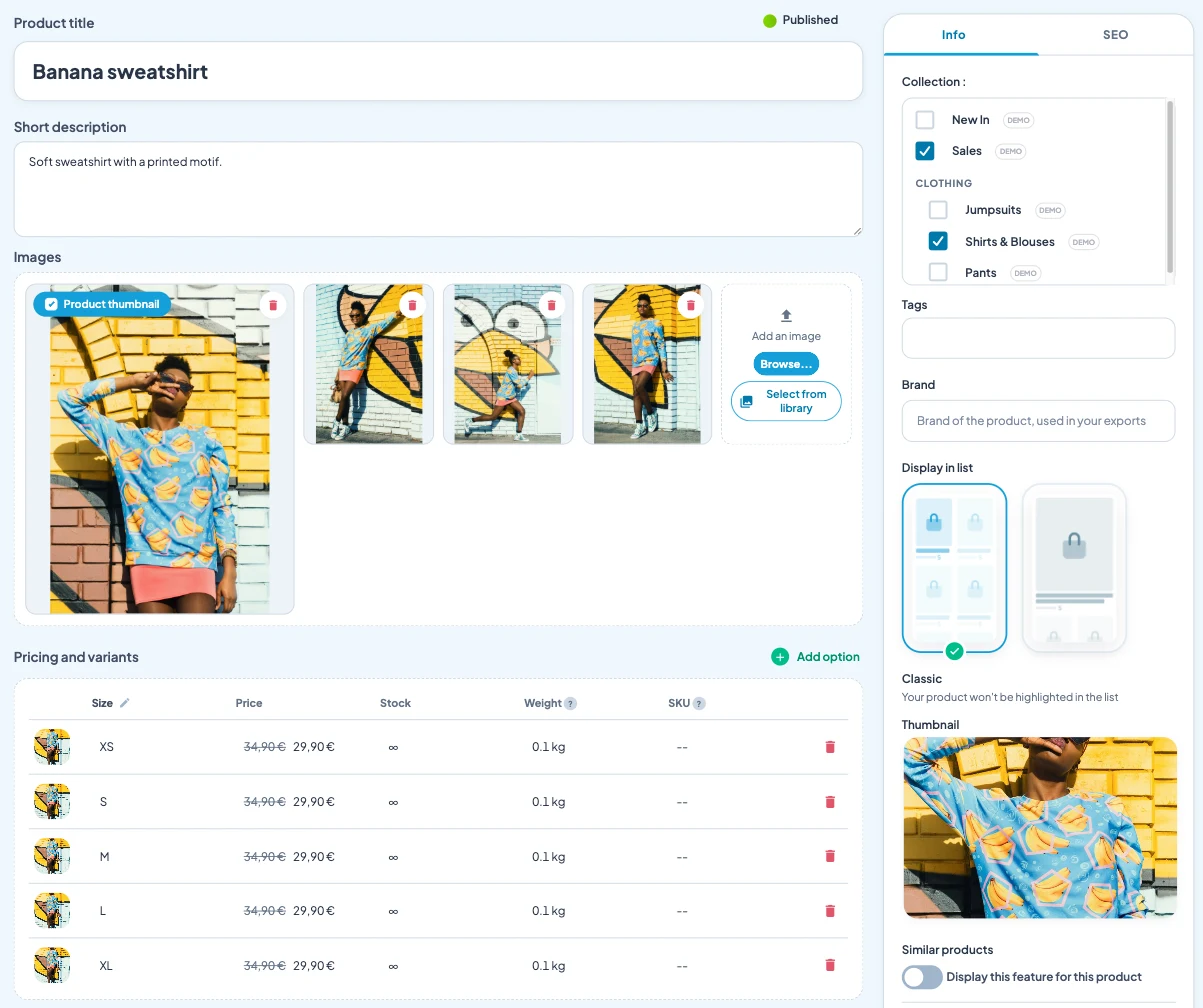
Task: Click the M row weight 0.1 kg
Action: 549,856
